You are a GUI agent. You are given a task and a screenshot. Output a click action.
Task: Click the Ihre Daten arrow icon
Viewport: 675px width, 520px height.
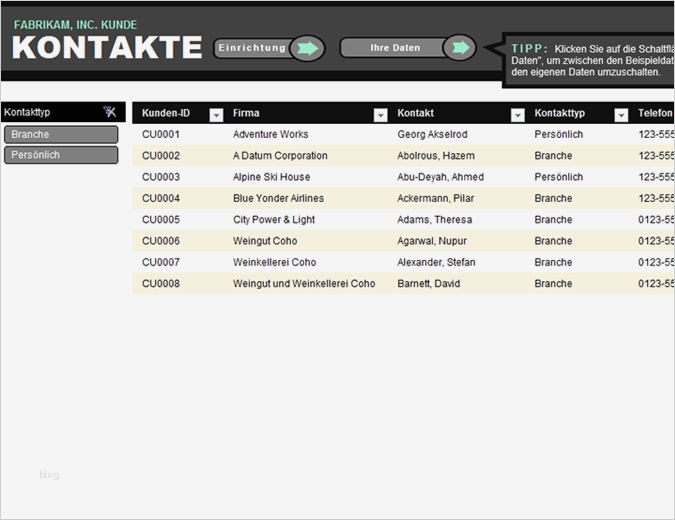(459, 47)
